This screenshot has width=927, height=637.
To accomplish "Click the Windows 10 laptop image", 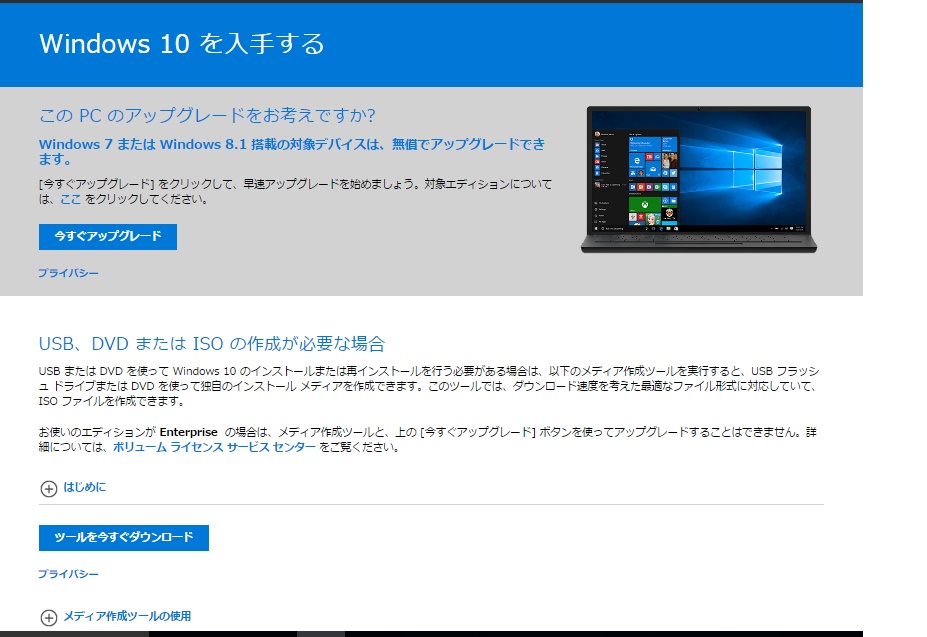I will (x=699, y=180).
